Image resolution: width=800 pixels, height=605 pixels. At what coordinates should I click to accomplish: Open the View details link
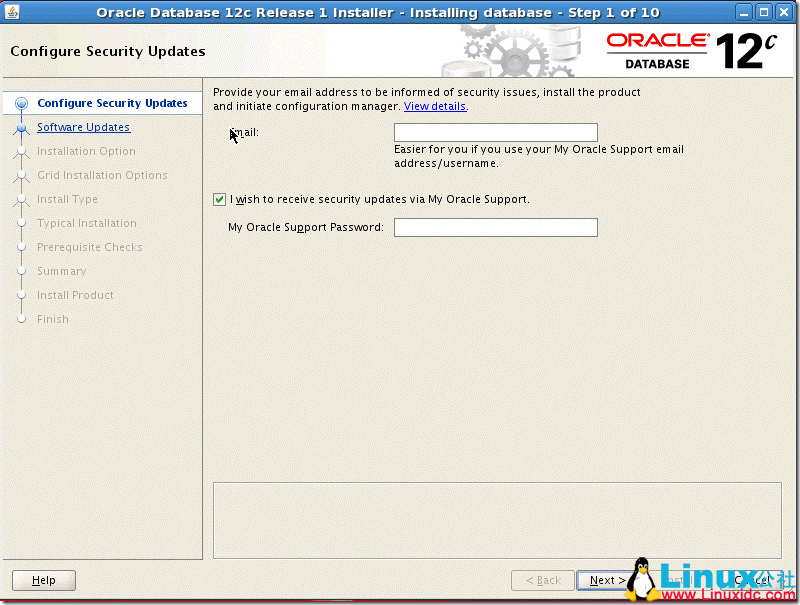pos(434,106)
